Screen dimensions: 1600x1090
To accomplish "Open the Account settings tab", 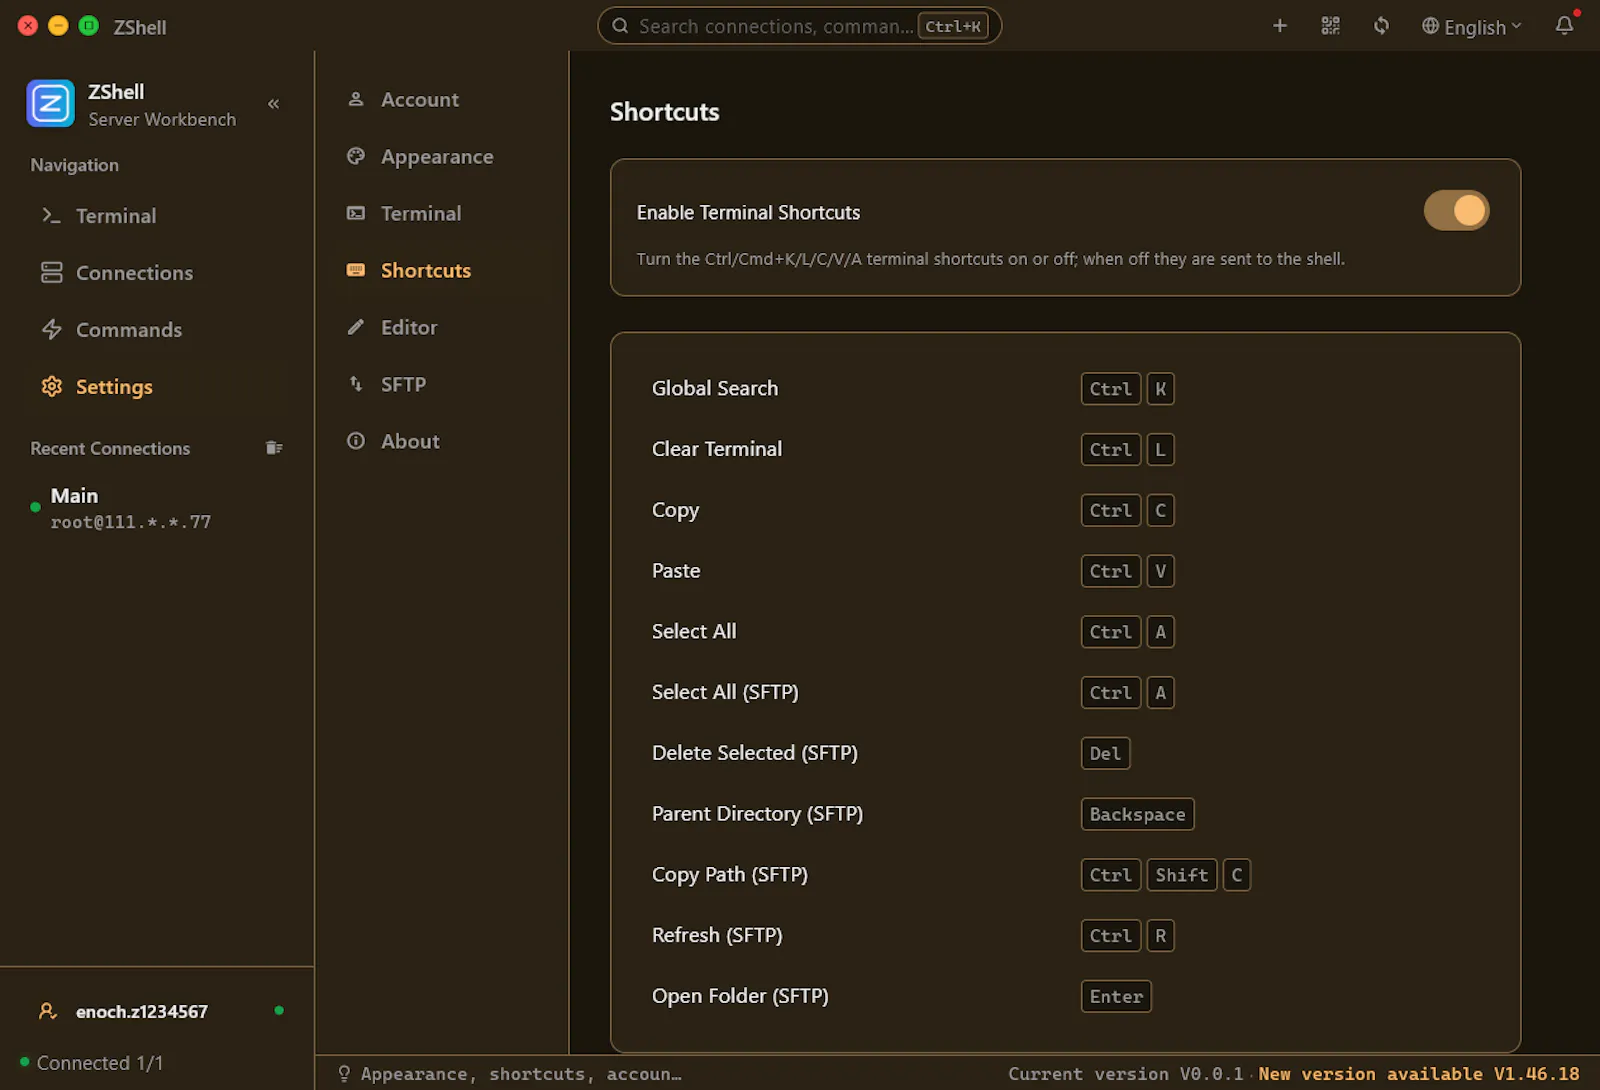I will (x=442, y=100).
